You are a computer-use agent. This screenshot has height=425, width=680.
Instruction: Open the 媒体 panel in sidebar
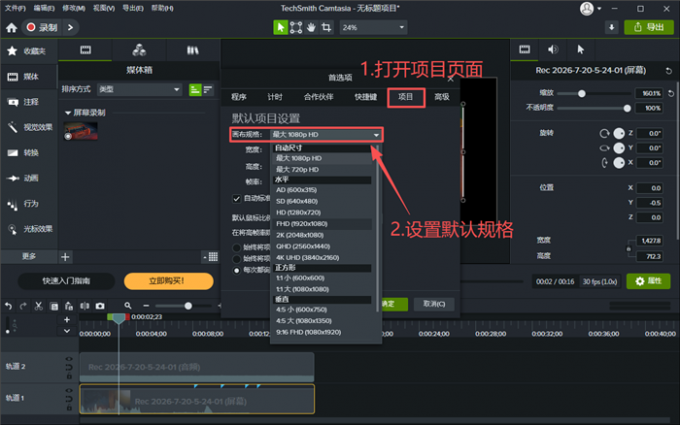pos(29,77)
